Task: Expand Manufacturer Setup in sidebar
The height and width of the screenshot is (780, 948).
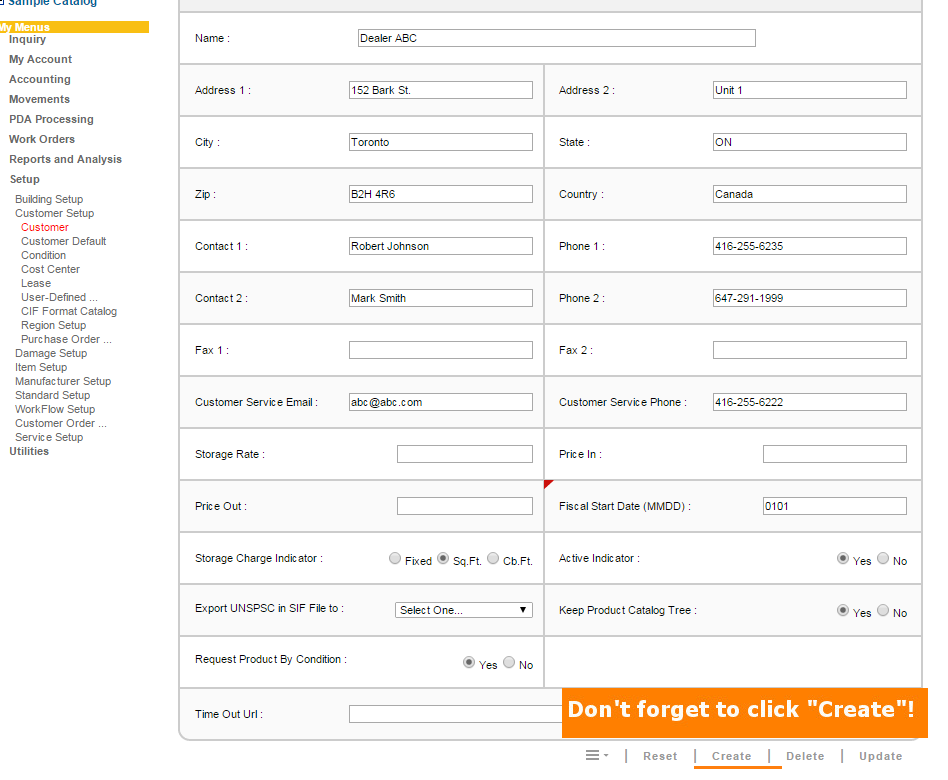Action: point(63,381)
